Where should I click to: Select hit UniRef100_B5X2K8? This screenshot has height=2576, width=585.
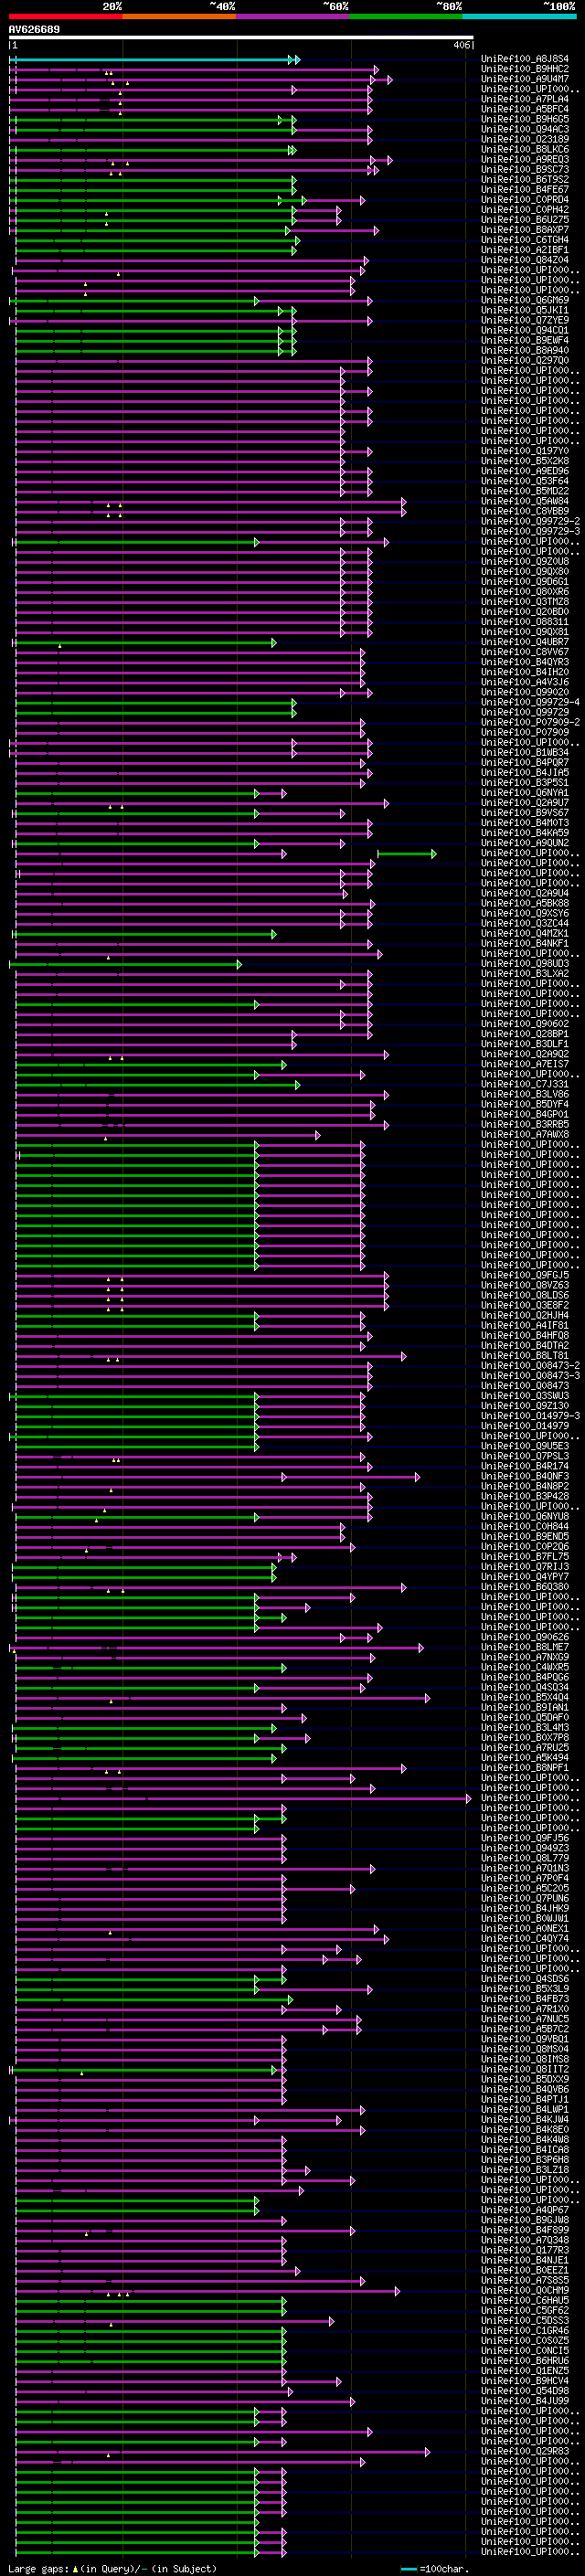click(x=525, y=461)
